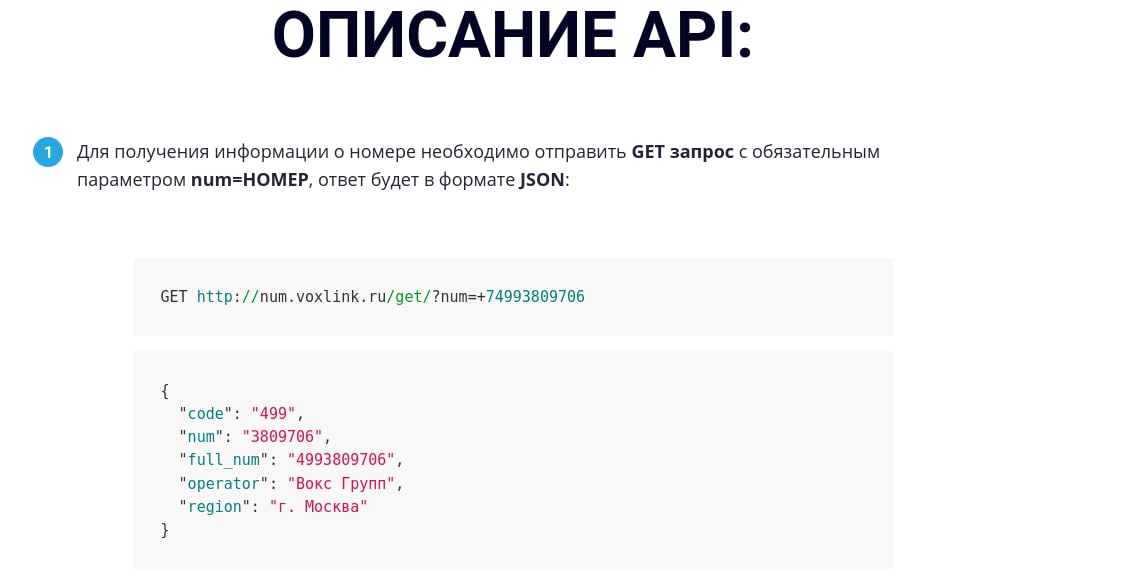Screen dimensions: 1148x586
Task: Click the phone number 74993809706 in URL
Action: [x=535, y=297]
